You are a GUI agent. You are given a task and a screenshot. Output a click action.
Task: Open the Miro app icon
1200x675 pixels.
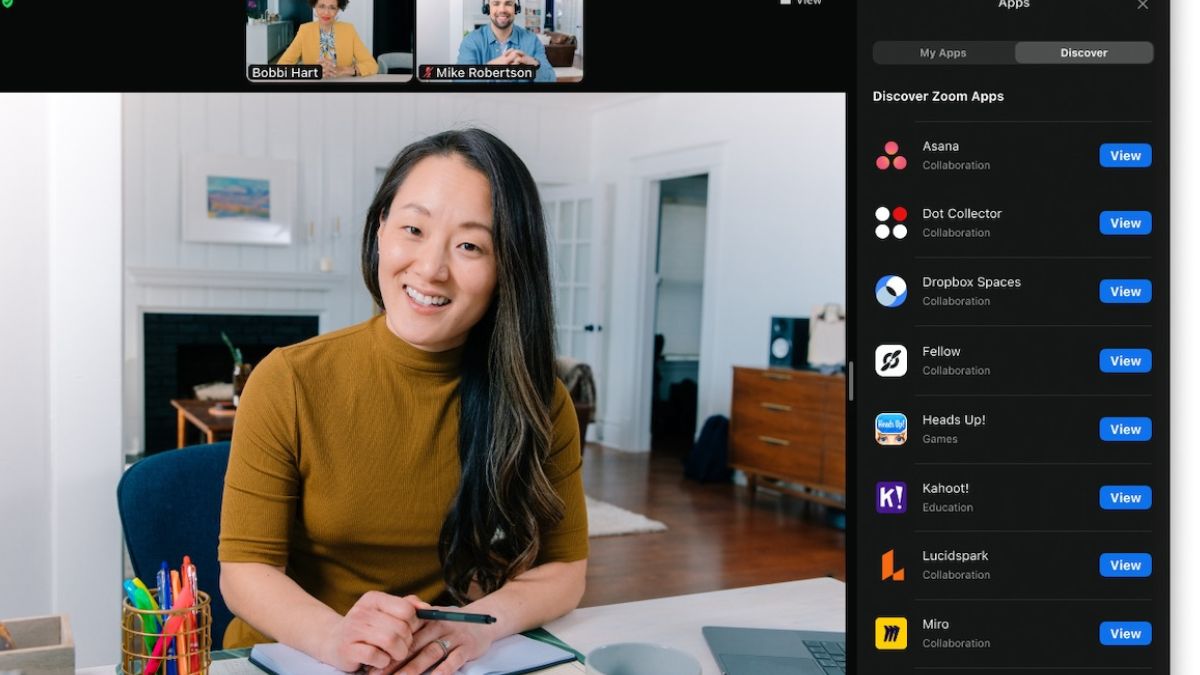(891, 633)
